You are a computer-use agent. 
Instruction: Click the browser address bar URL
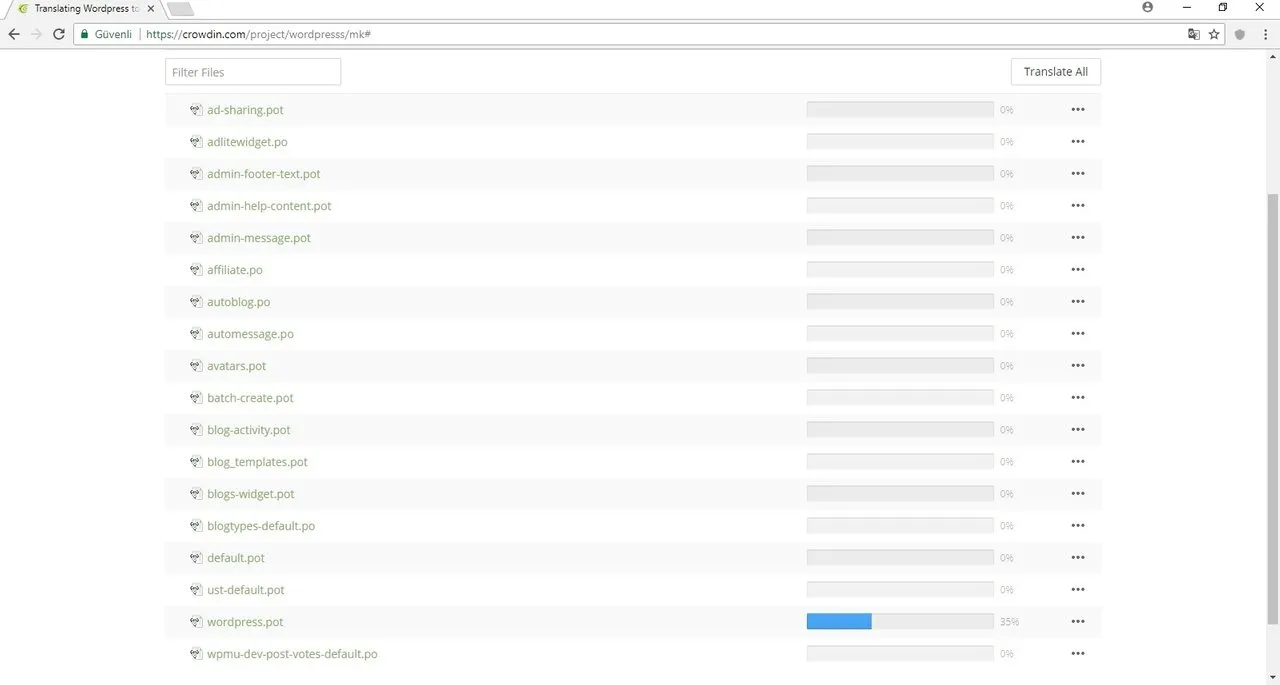[x=258, y=34]
